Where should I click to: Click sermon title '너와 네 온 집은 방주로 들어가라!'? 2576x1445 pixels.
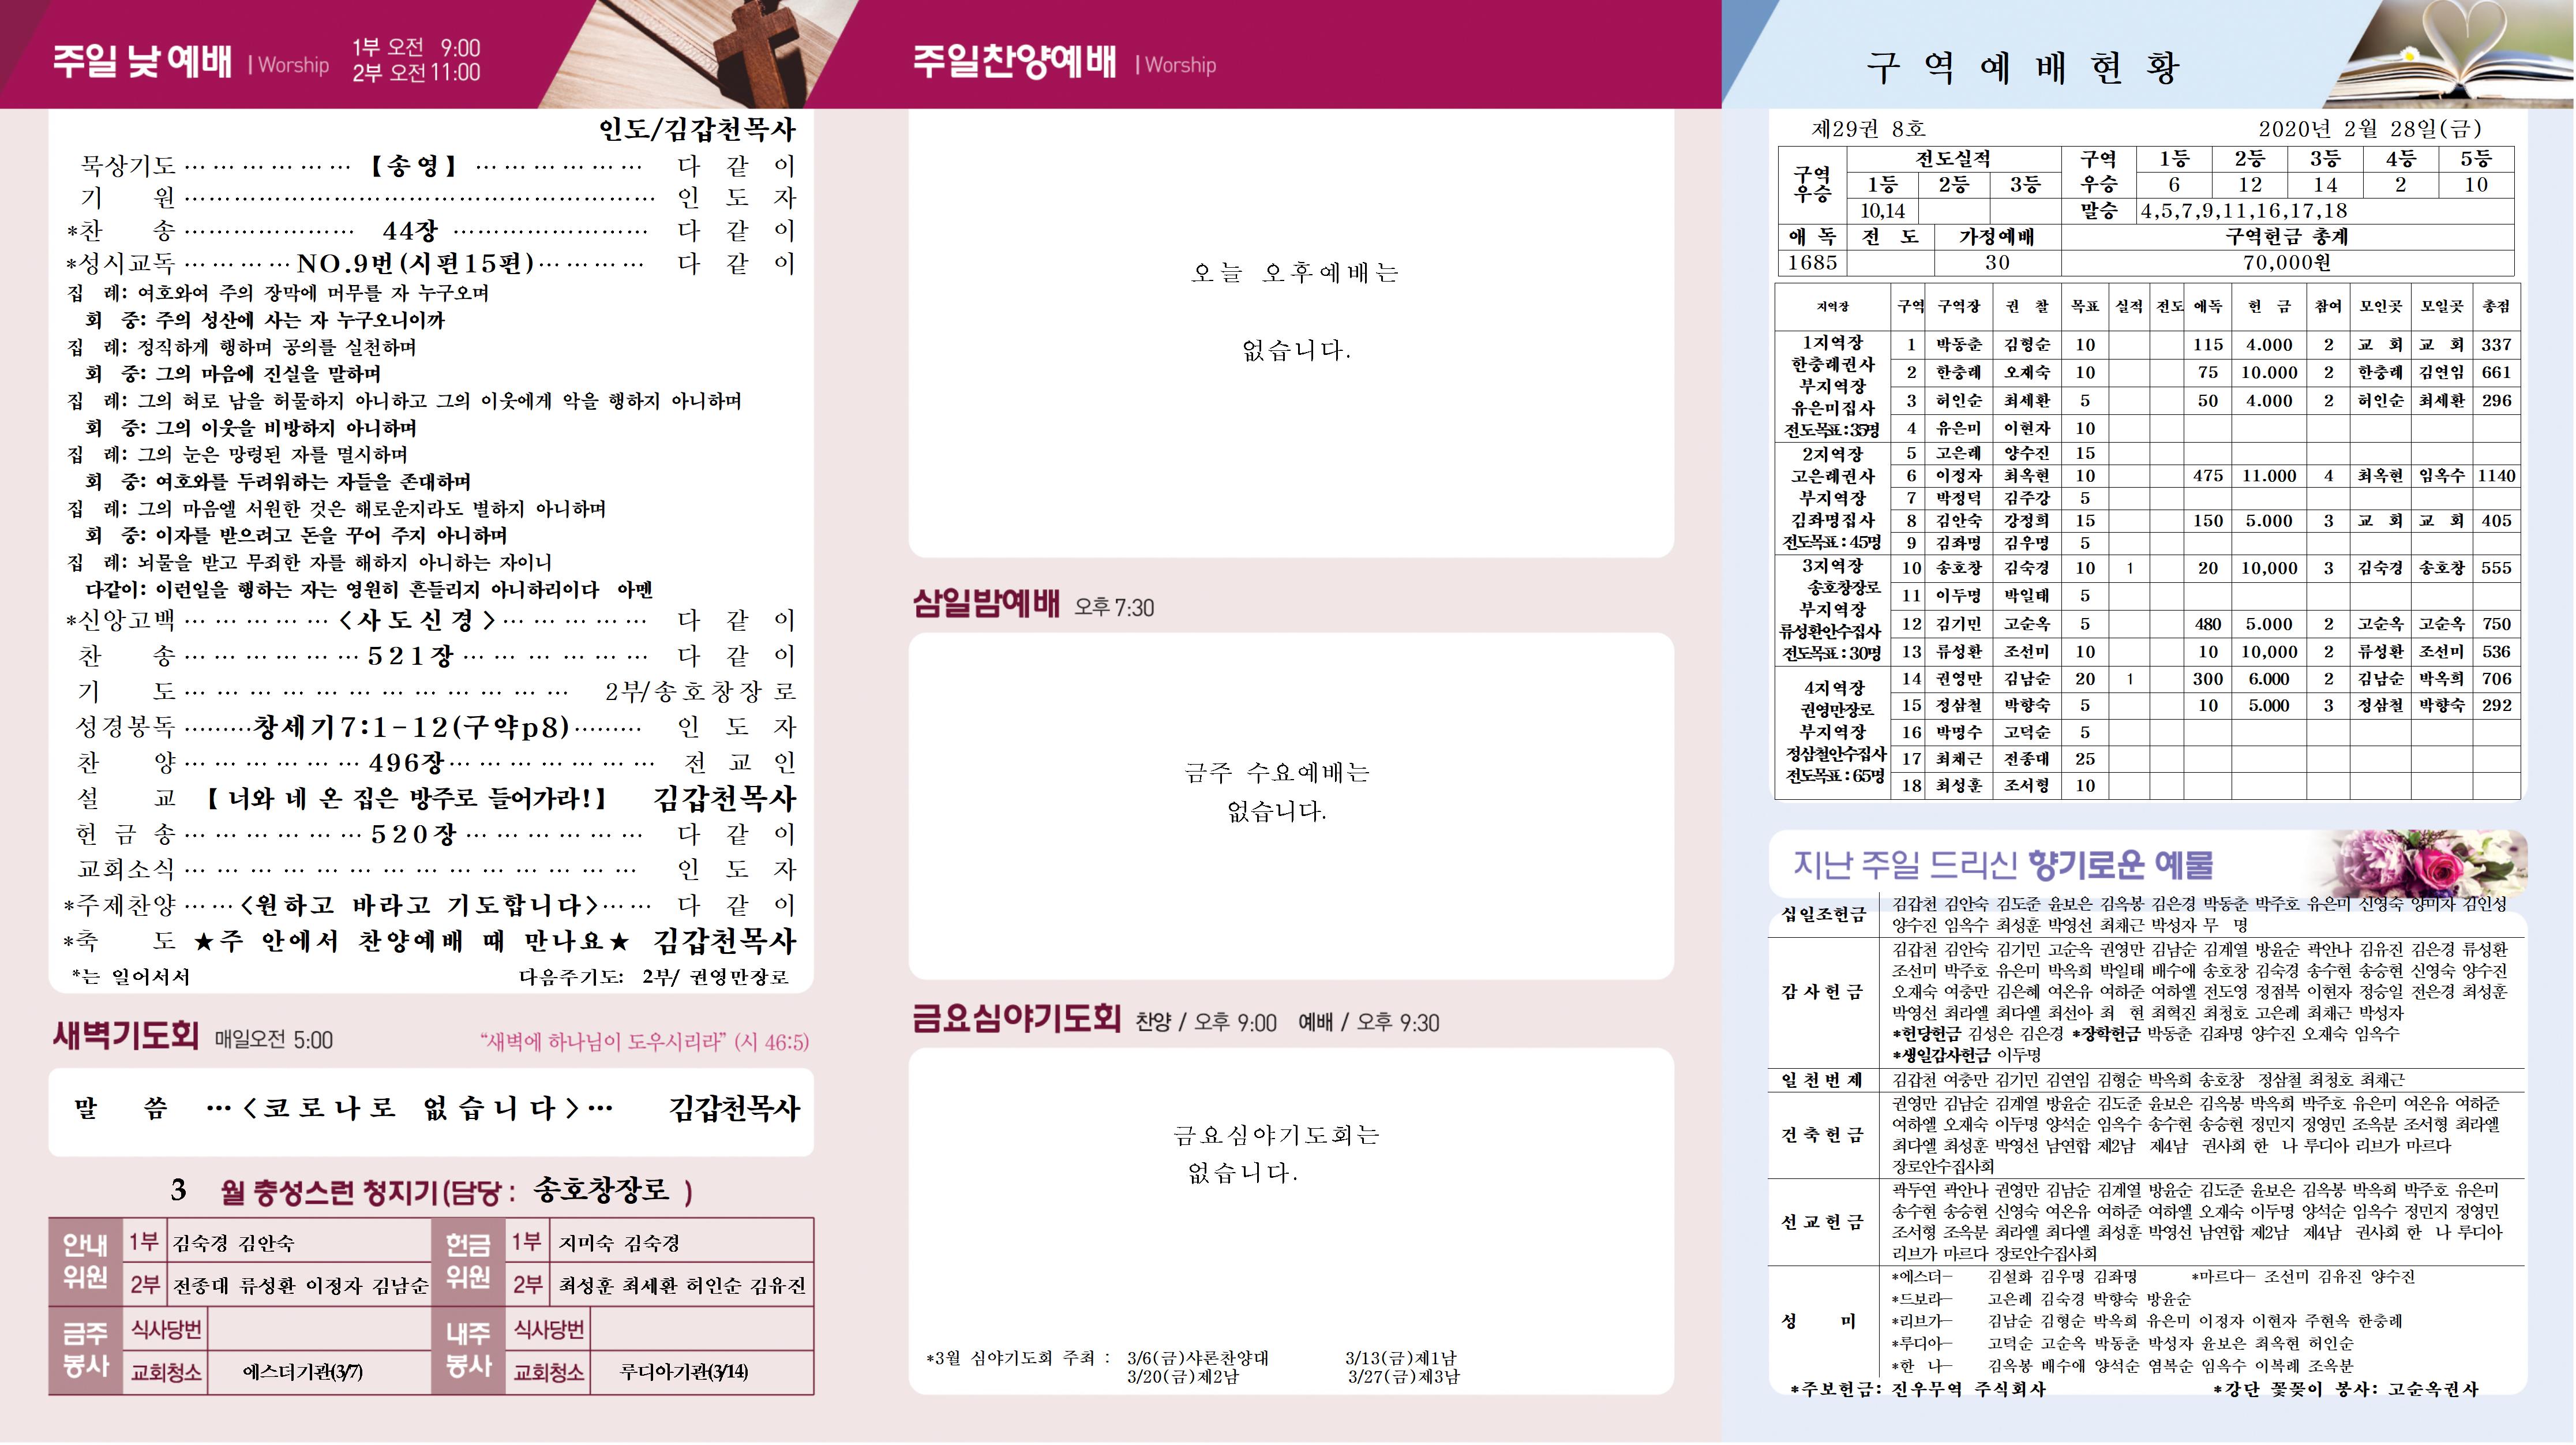406,799
